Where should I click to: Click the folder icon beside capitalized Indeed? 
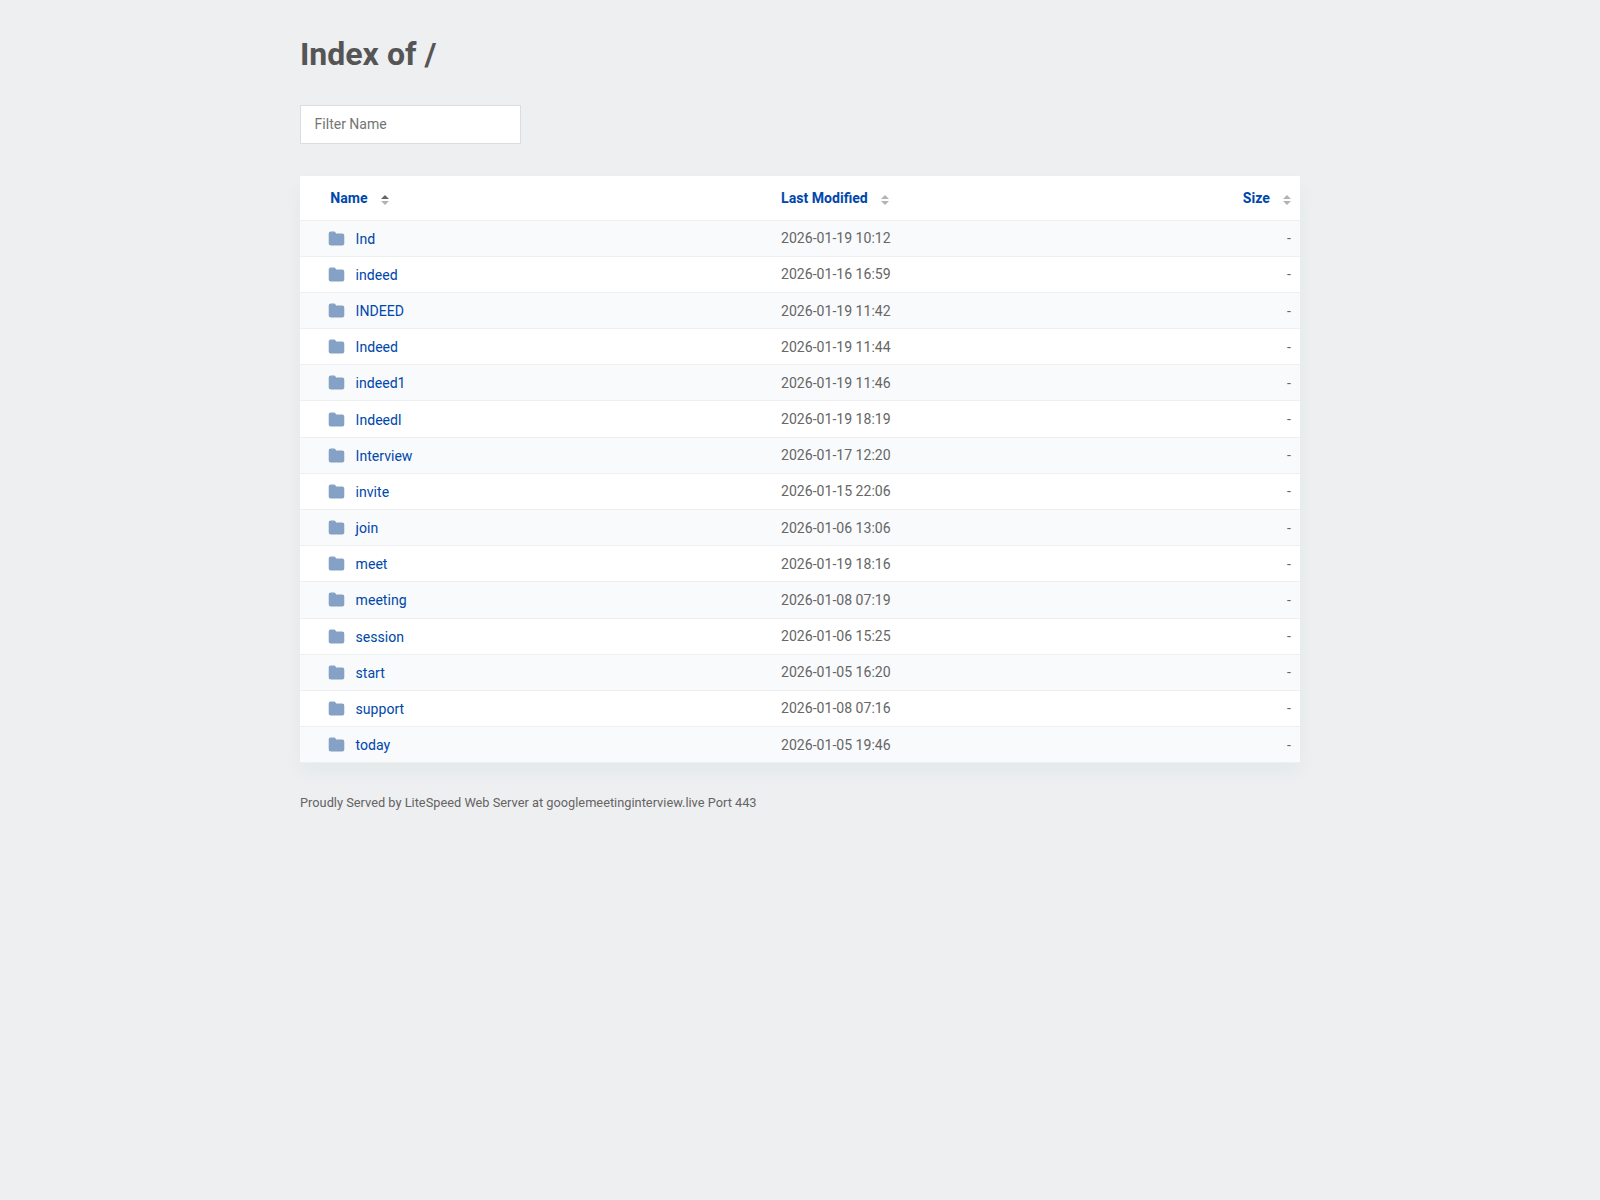pos(336,347)
